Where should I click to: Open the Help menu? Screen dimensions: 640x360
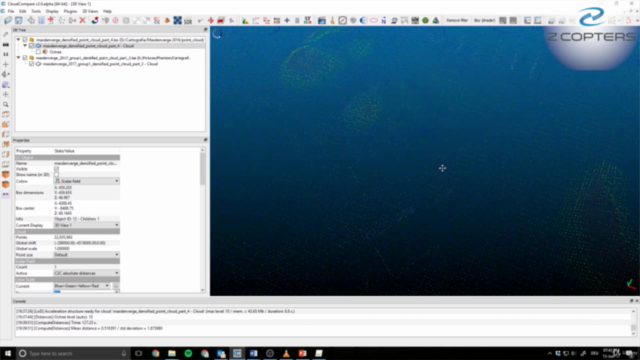coord(107,11)
